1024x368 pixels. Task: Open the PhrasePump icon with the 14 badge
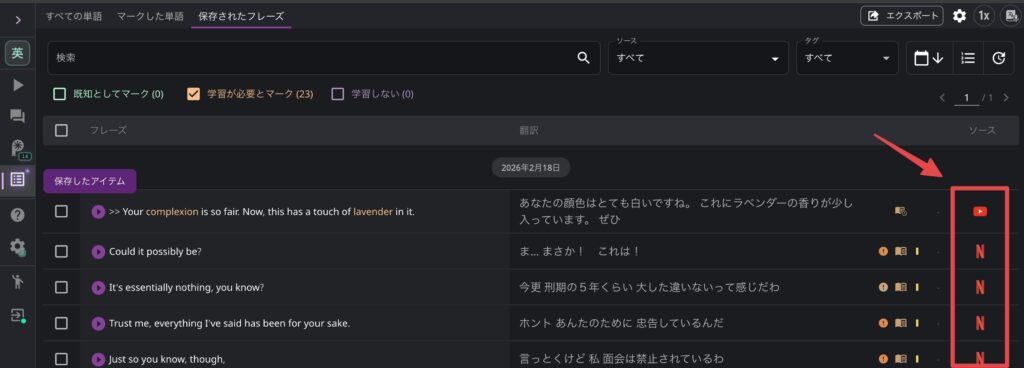pos(19,149)
